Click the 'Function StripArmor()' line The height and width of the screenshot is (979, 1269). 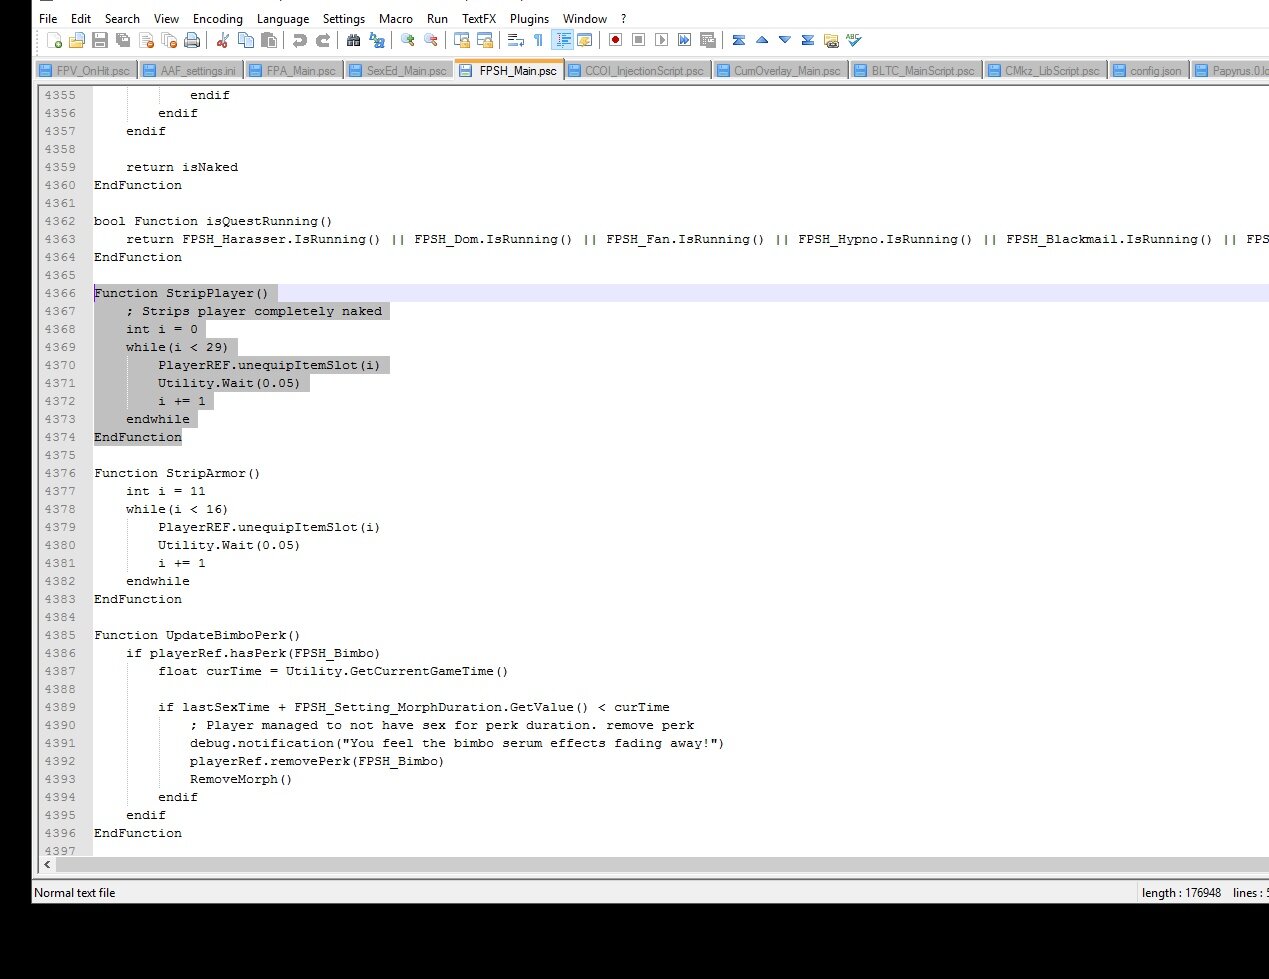coord(177,473)
